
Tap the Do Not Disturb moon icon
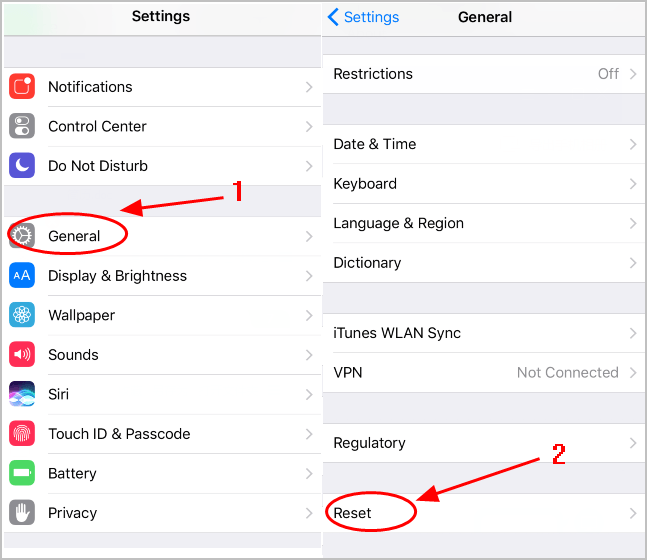tap(22, 165)
